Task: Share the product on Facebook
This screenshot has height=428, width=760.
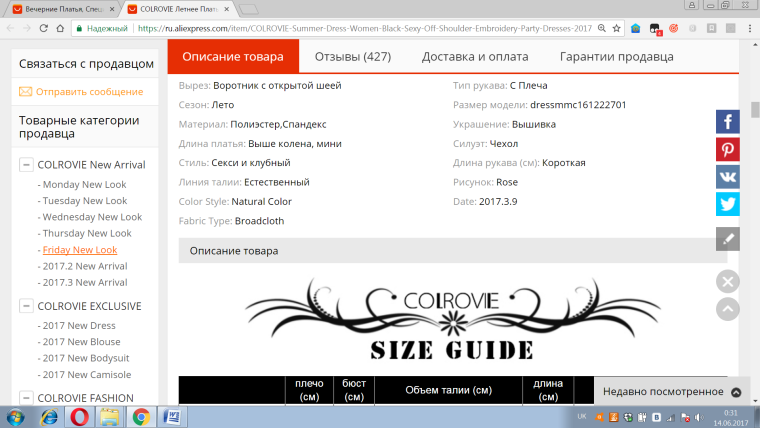Action: coord(728,122)
